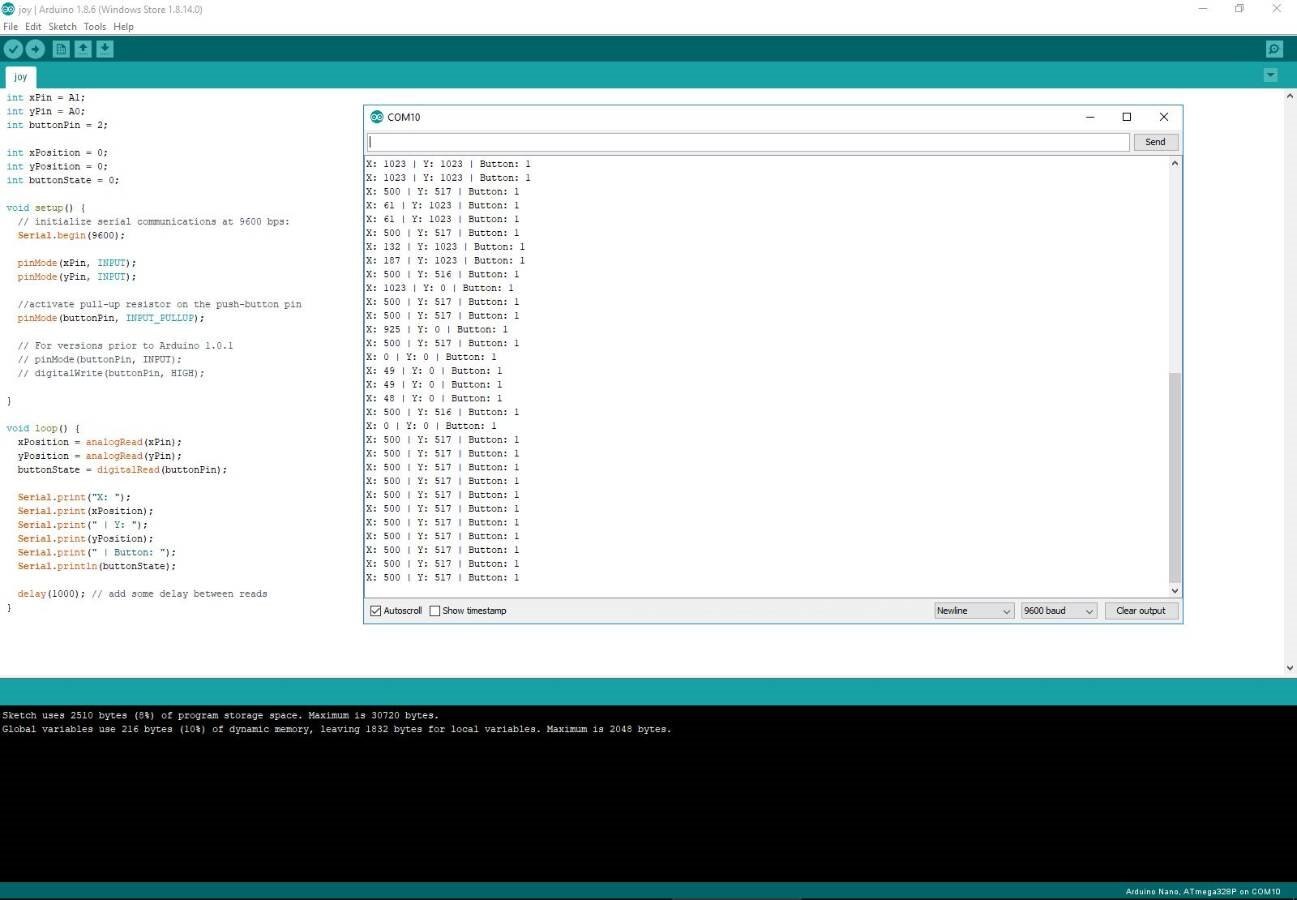Click the 'void loop() {' line
The height and width of the screenshot is (900, 1297).
click(43, 428)
